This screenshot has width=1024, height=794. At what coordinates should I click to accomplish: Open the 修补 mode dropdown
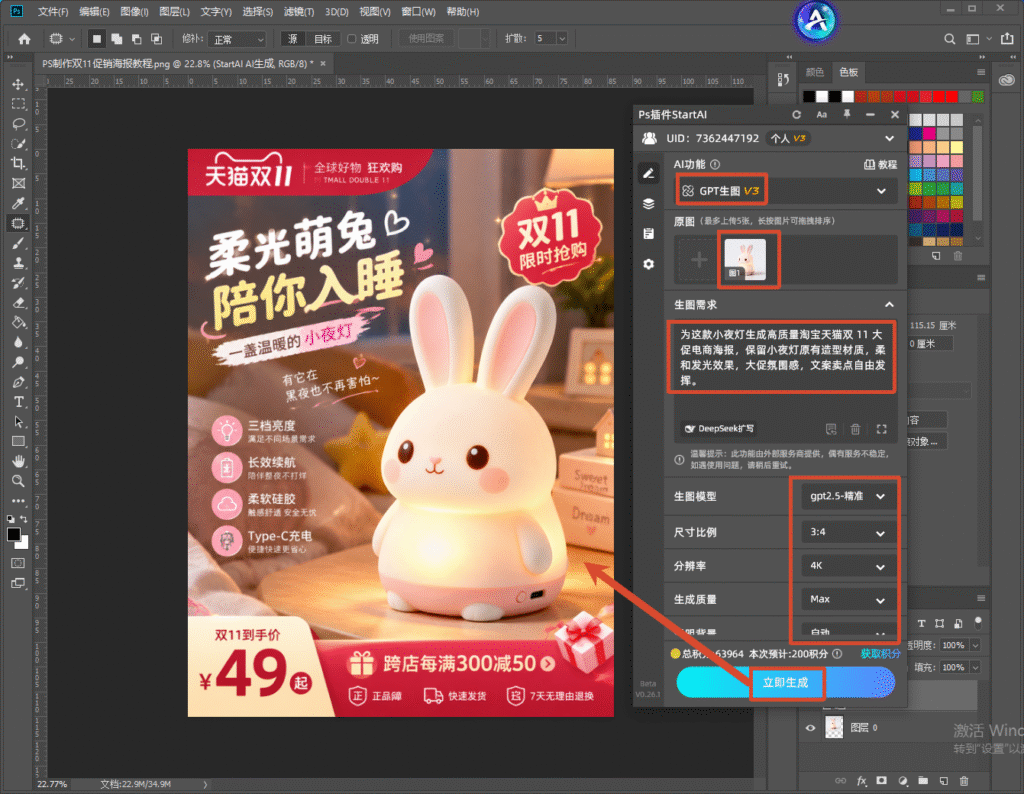tap(237, 39)
